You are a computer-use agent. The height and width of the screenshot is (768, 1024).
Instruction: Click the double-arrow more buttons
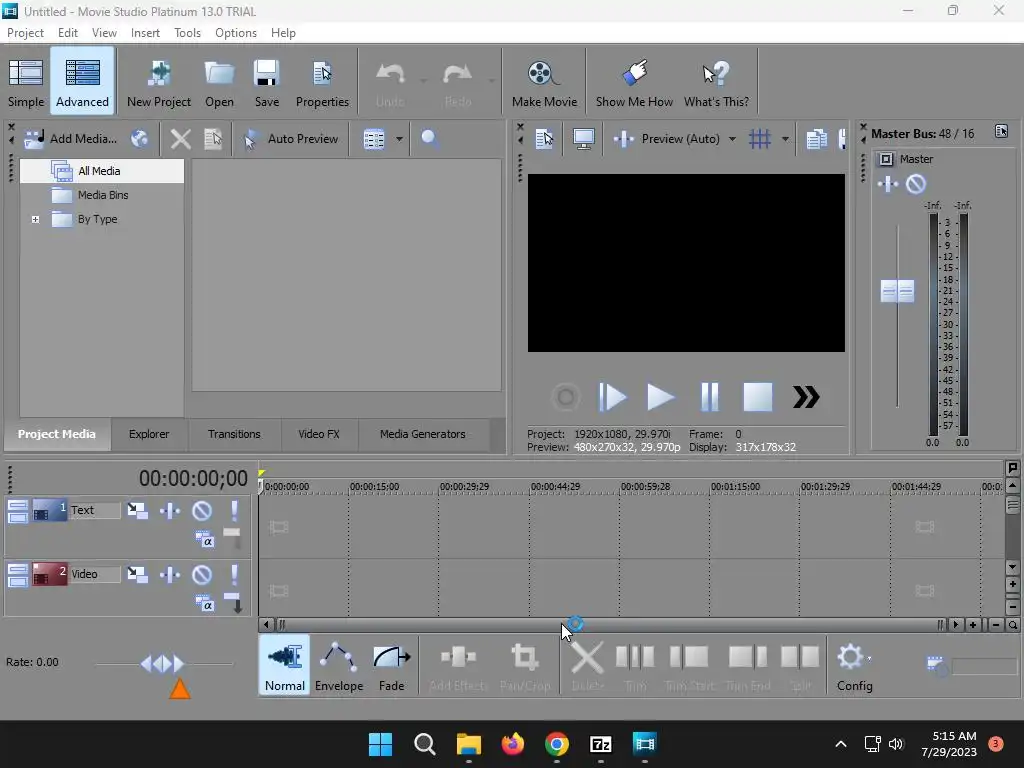(806, 397)
